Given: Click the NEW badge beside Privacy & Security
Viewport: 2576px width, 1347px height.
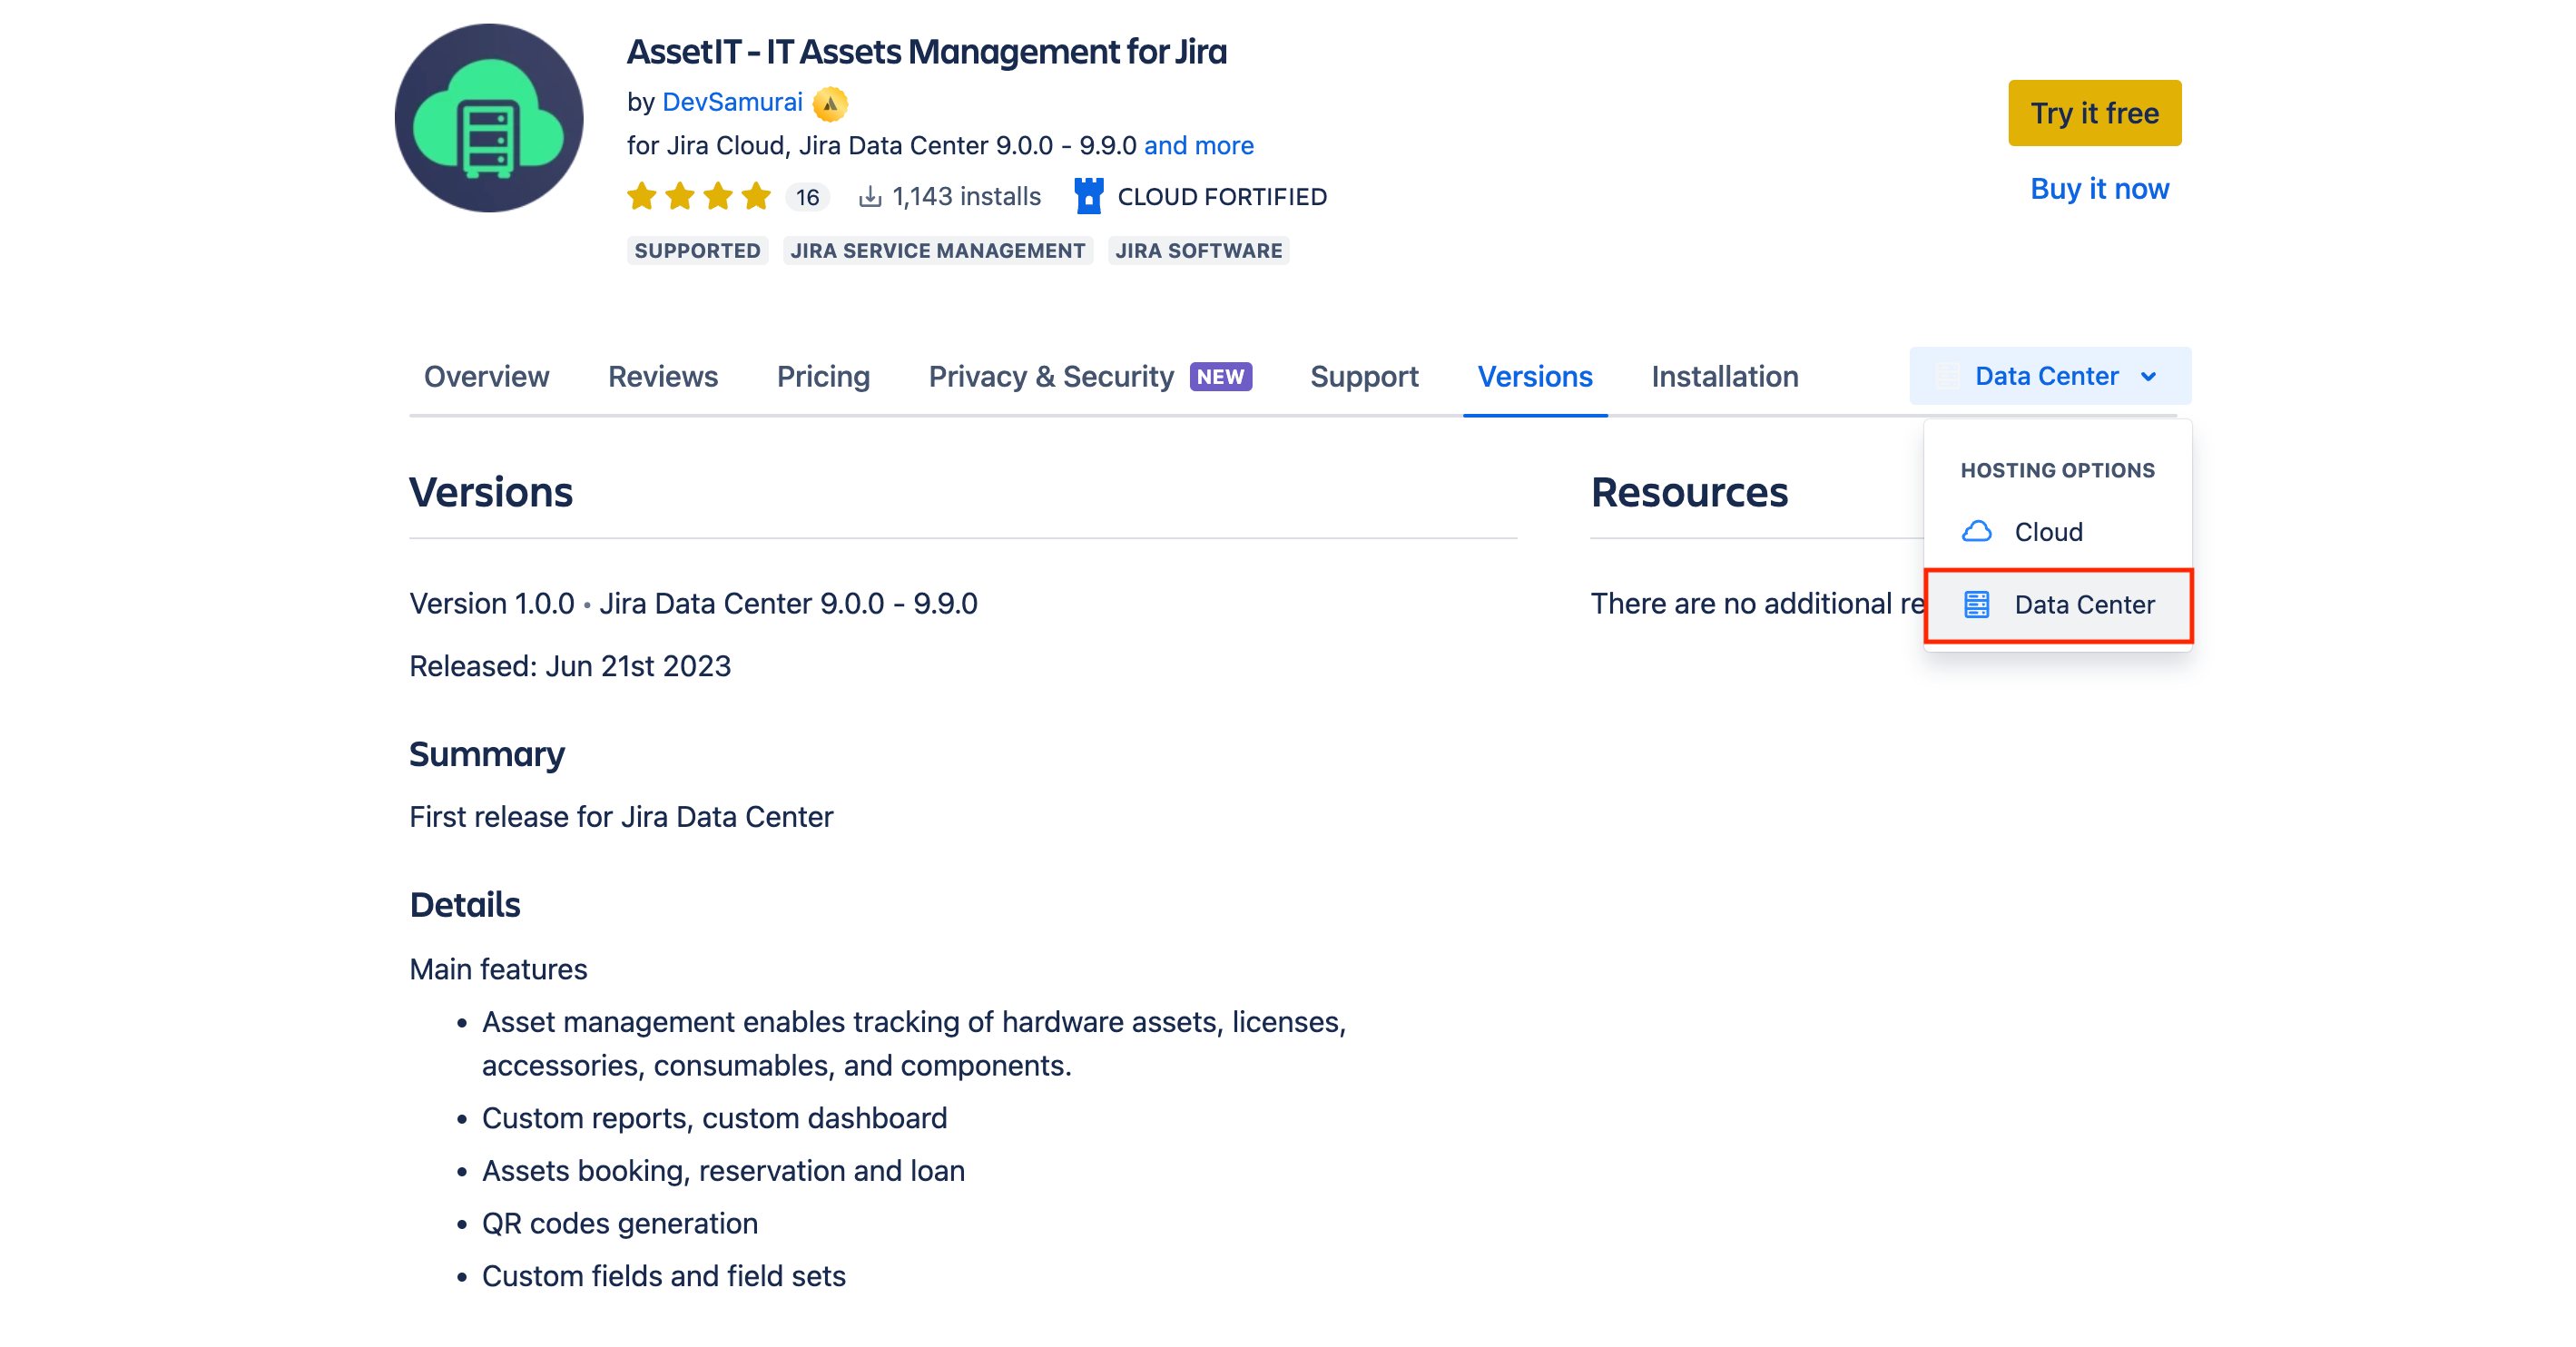Looking at the screenshot, I should point(1220,376).
